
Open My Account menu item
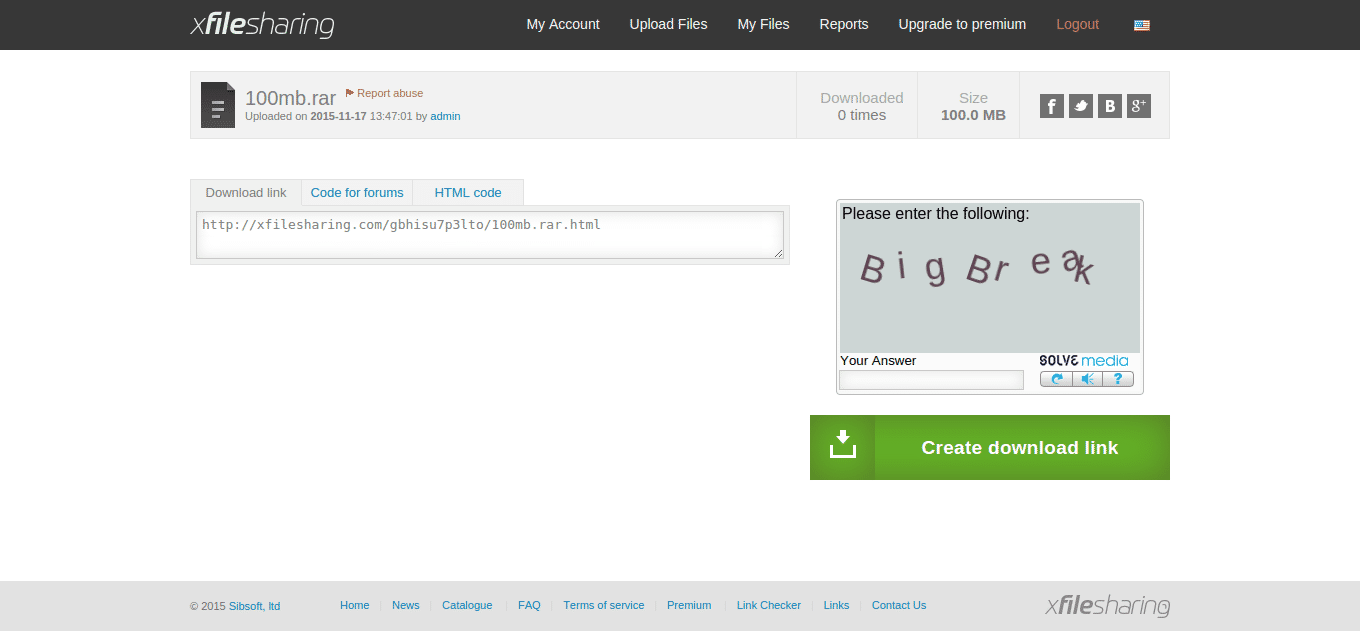tap(563, 24)
